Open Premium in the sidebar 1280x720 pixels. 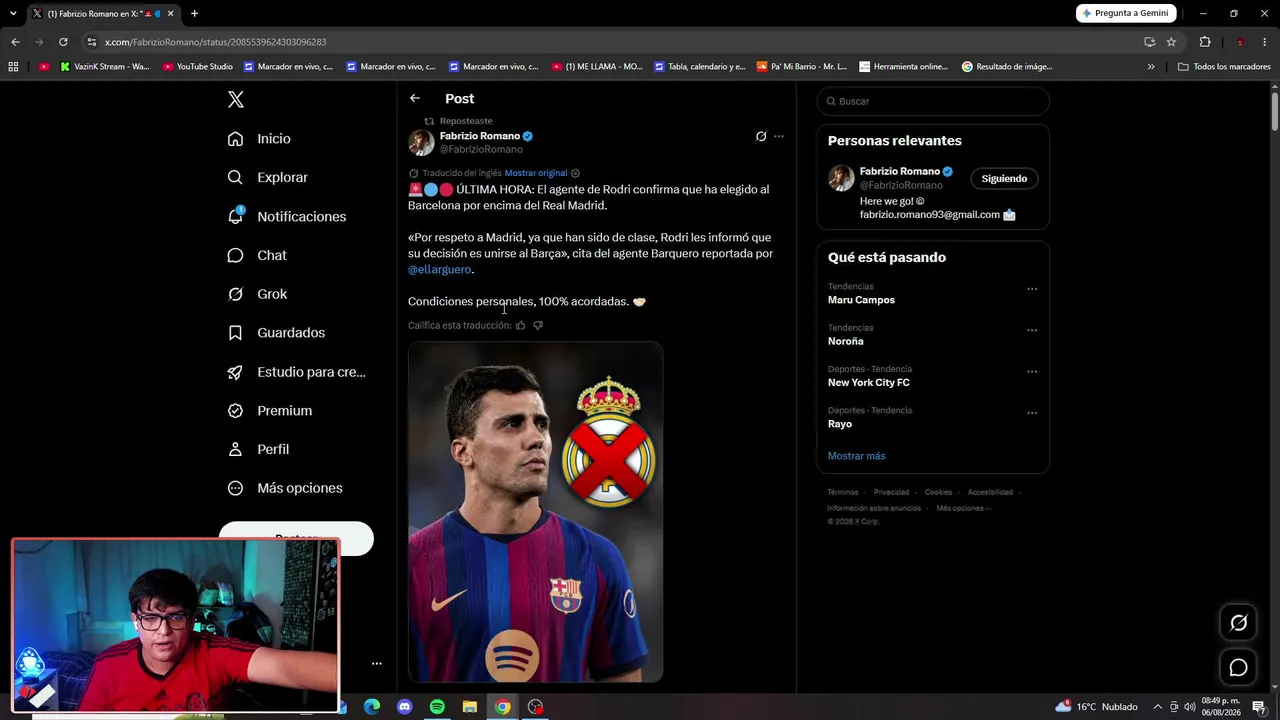269,411
